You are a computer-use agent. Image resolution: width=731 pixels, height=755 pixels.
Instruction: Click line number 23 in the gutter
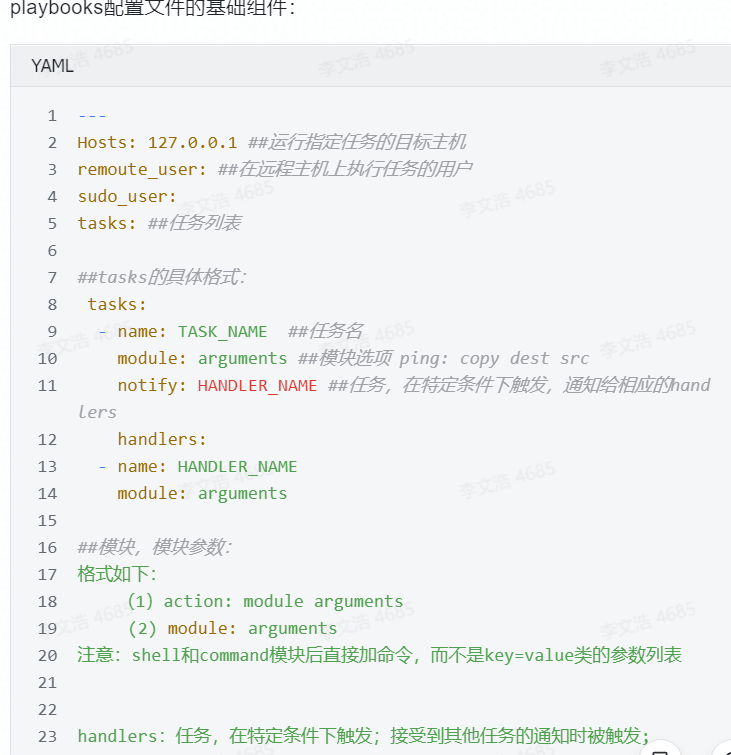[47, 736]
